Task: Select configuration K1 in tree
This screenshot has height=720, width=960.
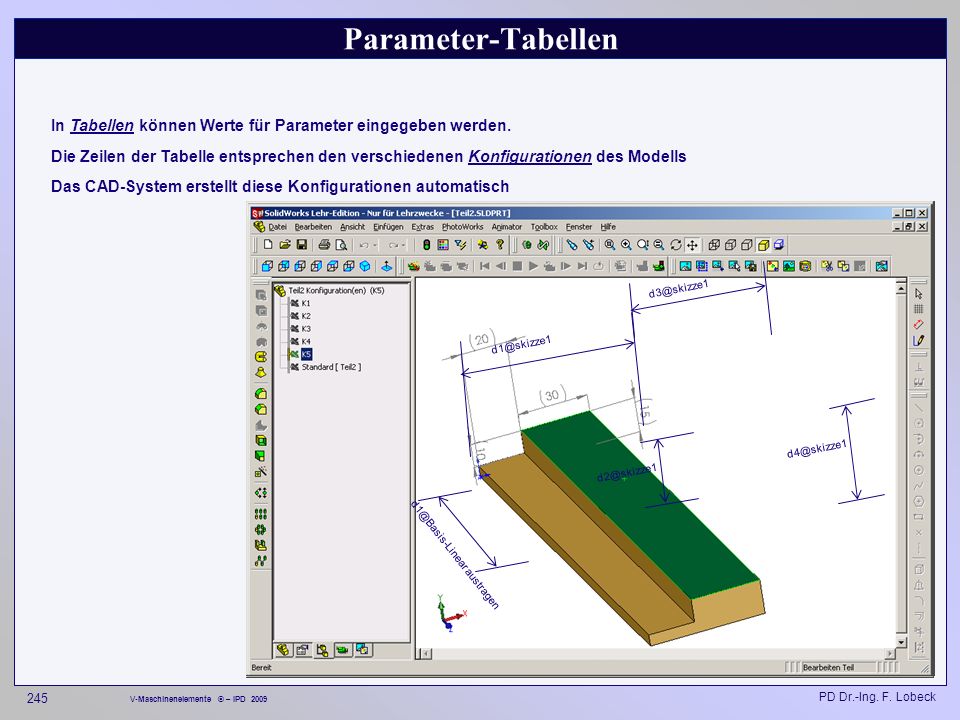Action: coord(306,303)
